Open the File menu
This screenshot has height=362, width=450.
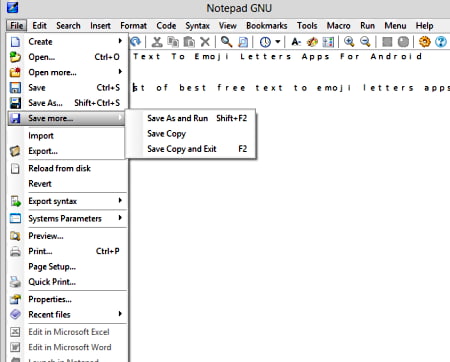point(16,25)
